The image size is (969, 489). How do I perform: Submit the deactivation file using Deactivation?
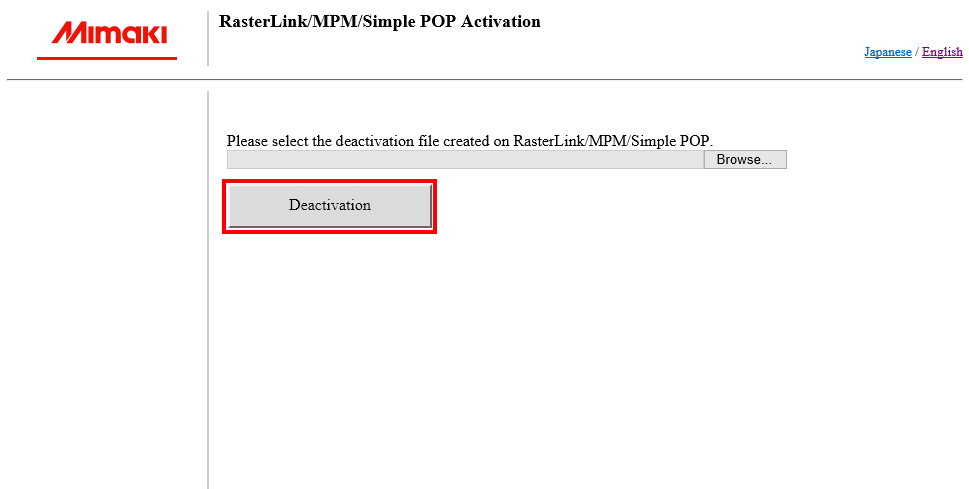point(329,206)
